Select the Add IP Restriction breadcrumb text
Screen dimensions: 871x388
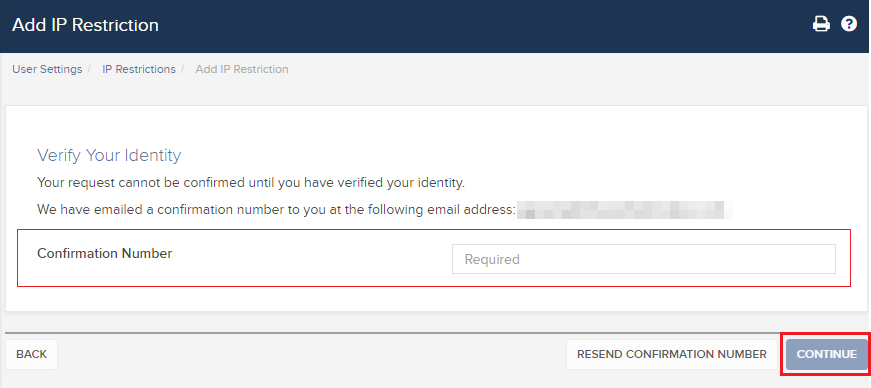[242, 69]
